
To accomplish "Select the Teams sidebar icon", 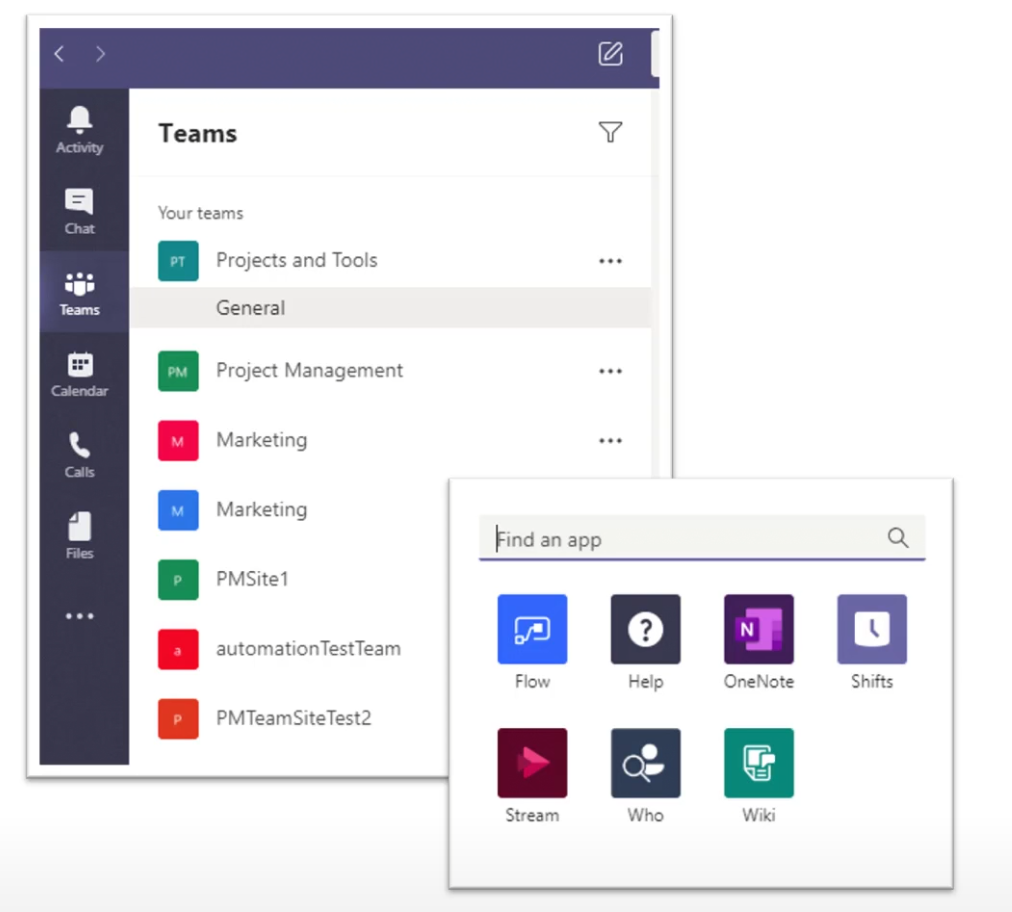I will click(x=79, y=292).
